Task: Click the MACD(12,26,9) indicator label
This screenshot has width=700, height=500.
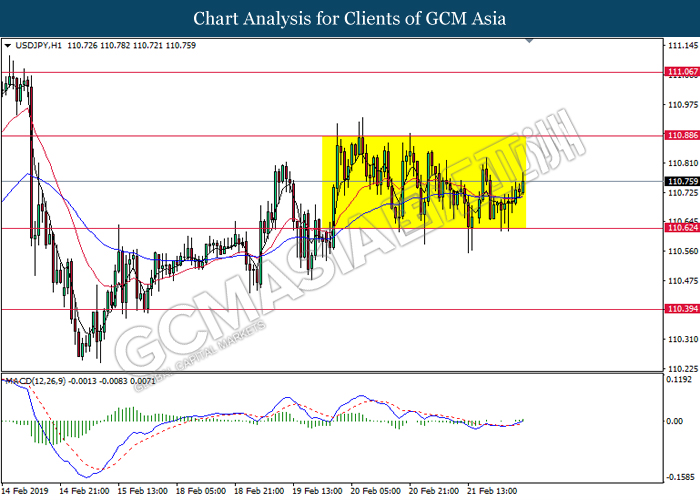Action: (x=35, y=381)
